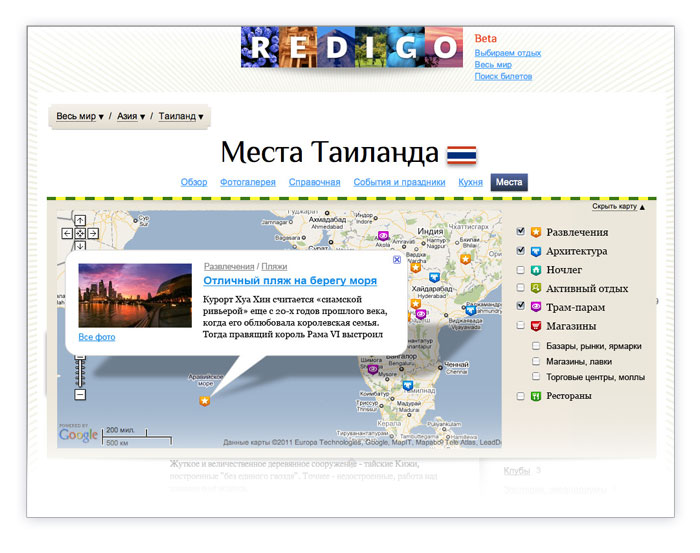Click the orange star marker in the Arabian Sea
Viewport: 700px width, 553px height.
coord(205,401)
